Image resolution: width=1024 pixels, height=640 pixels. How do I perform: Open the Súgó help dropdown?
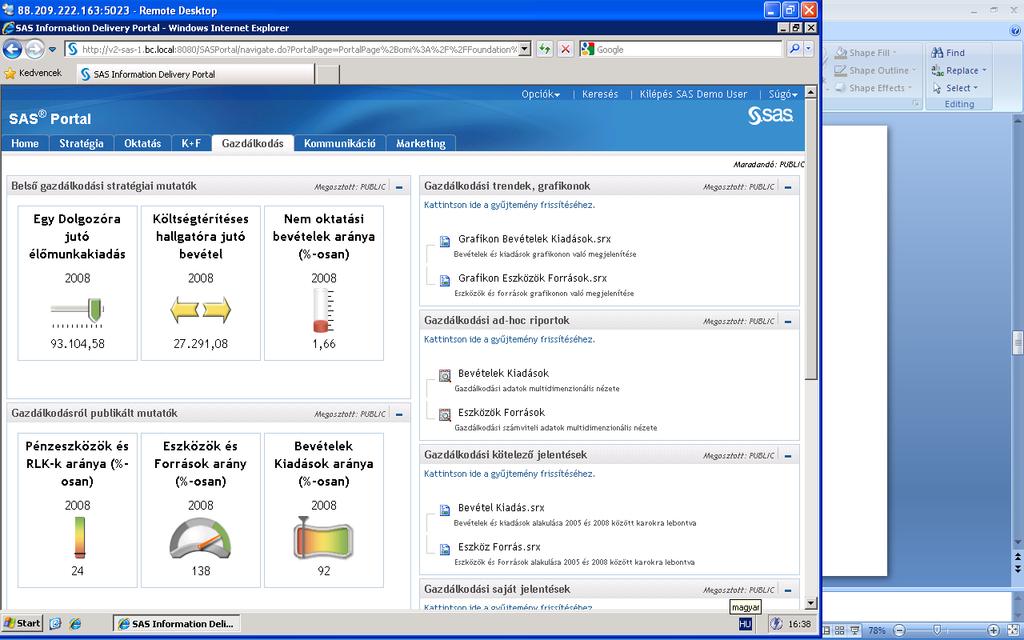[782, 94]
